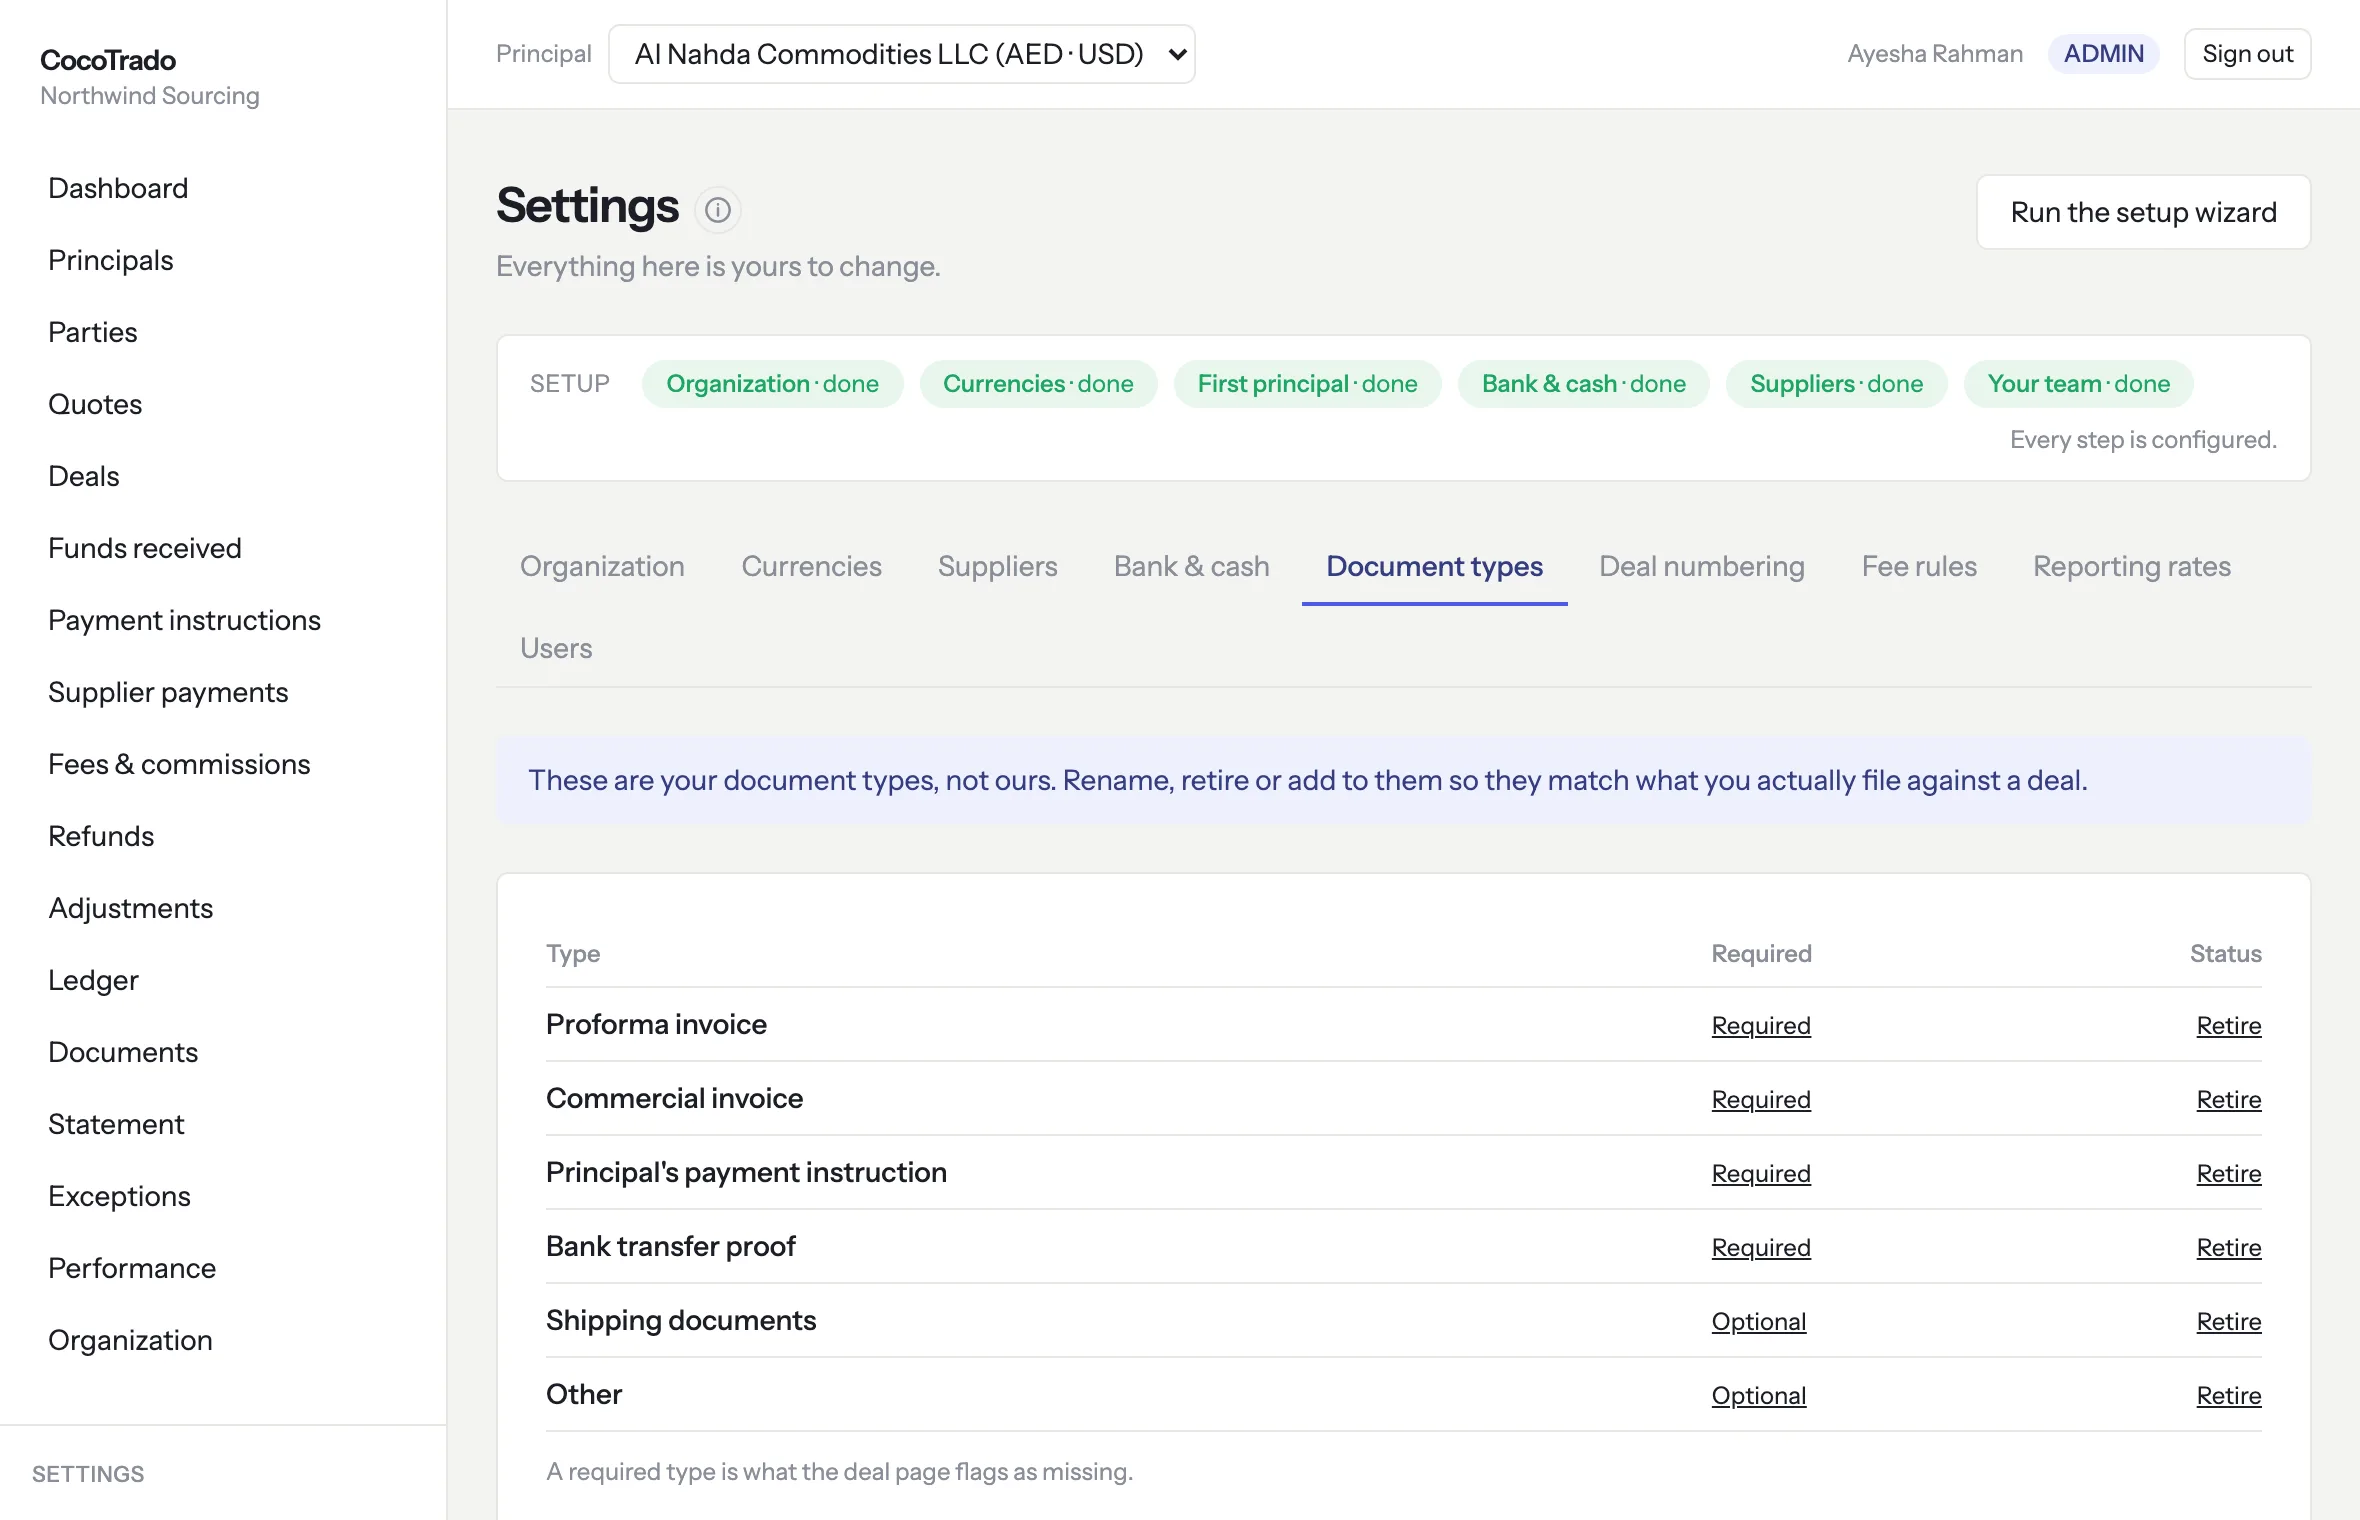The height and width of the screenshot is (1520, 2360).
Task: Switch to Deal numbering tab
Action: point(1701,566)
